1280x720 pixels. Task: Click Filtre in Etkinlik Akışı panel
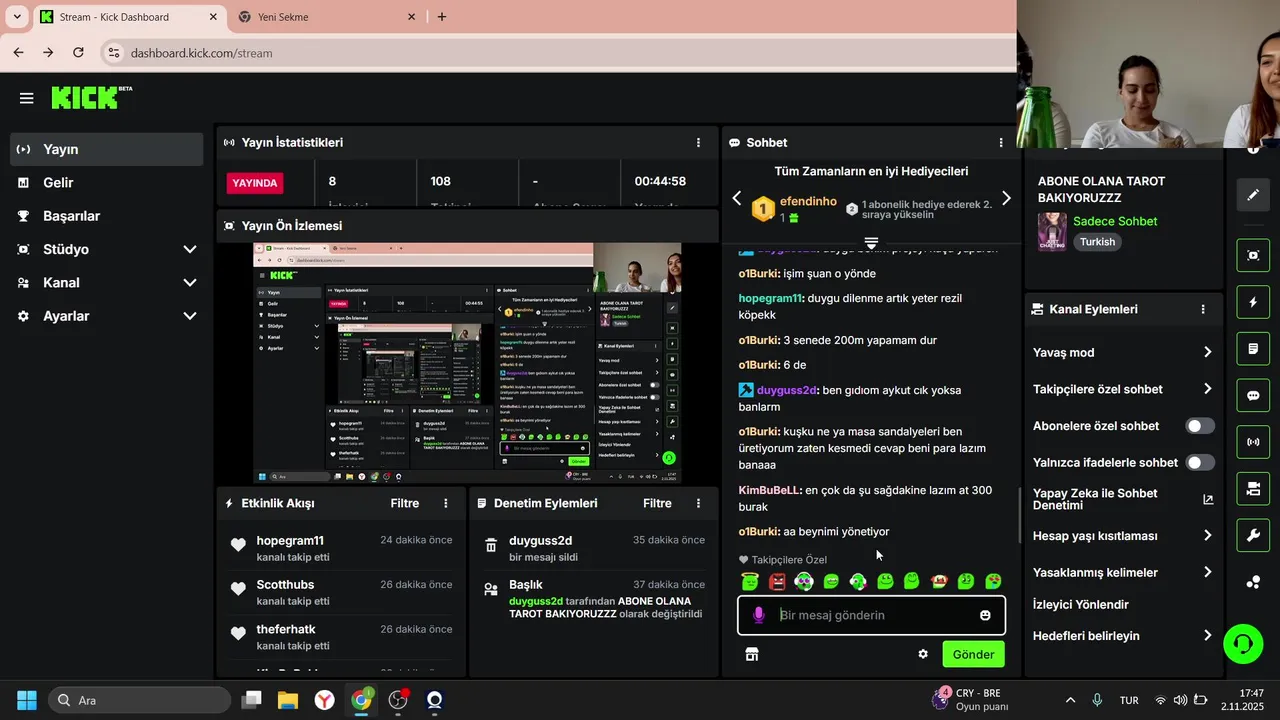tap(405, 503)
